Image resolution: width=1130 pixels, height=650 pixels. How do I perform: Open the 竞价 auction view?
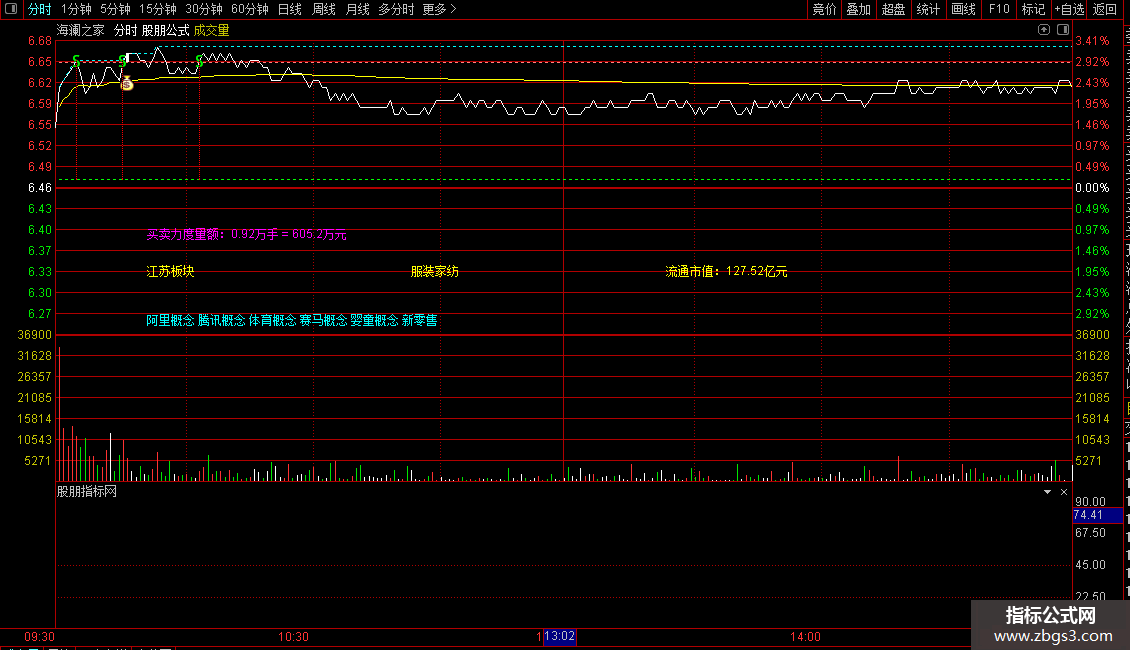(824, 9)
